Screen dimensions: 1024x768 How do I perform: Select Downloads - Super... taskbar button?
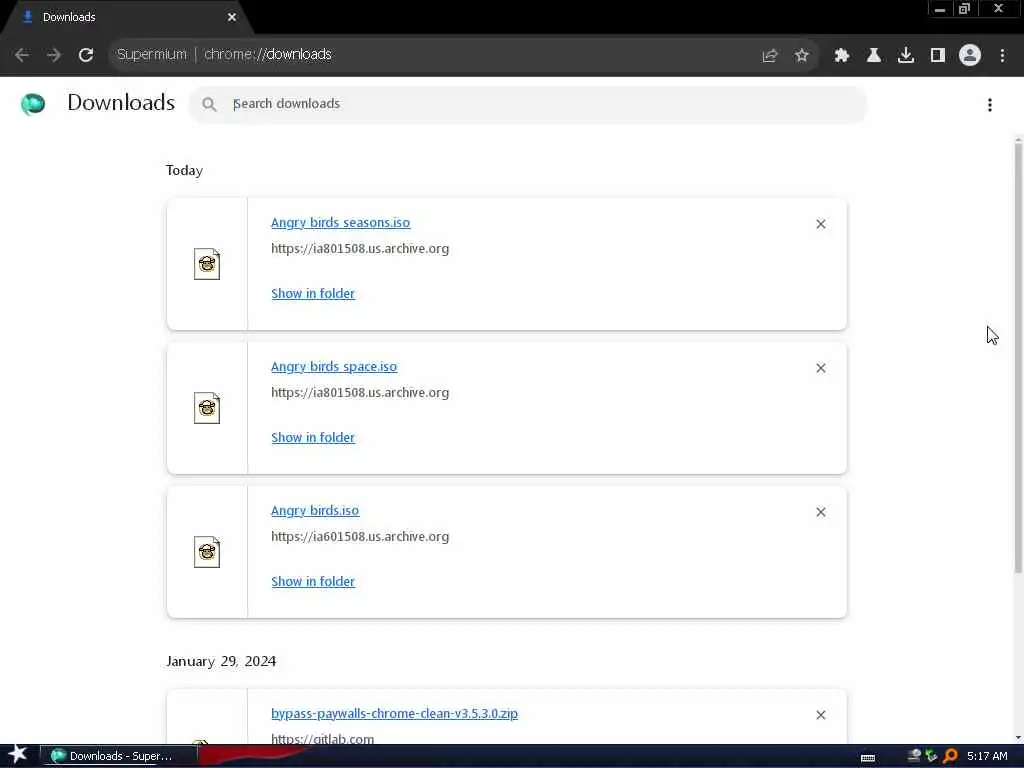(x=118, y=756)
